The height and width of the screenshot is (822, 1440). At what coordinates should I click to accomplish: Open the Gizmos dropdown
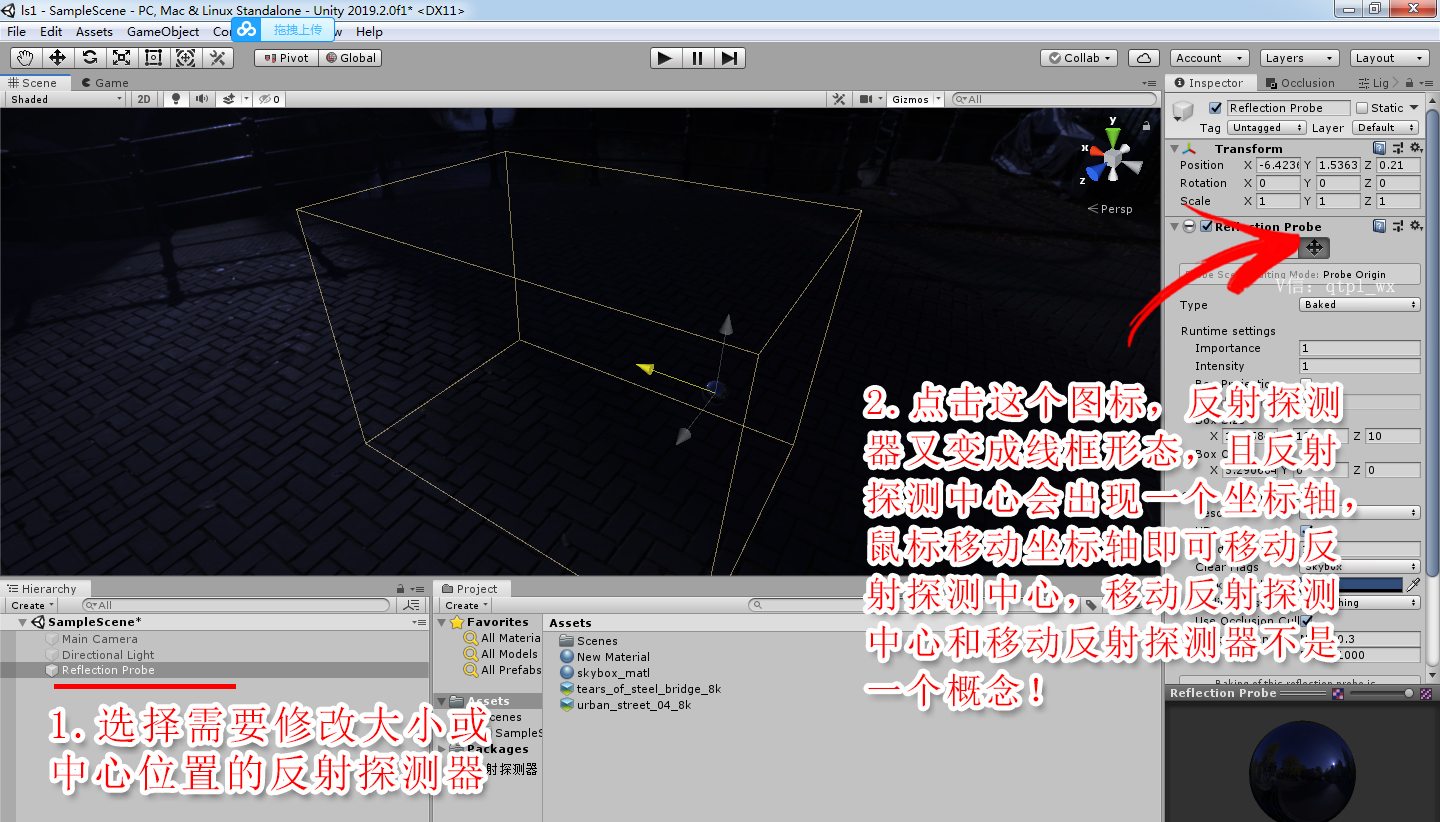915,99
